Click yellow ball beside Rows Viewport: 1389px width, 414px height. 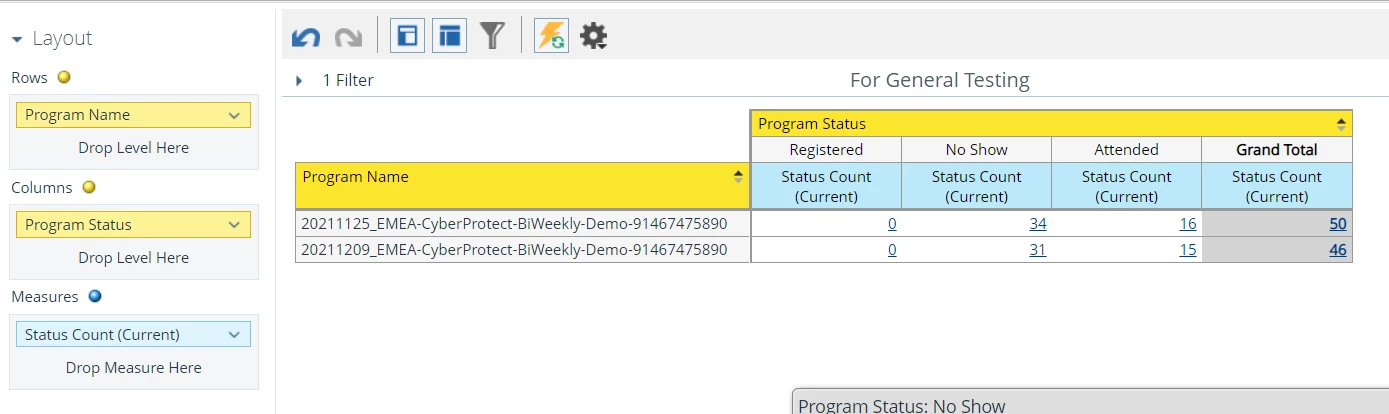click(x=64, y=77)
